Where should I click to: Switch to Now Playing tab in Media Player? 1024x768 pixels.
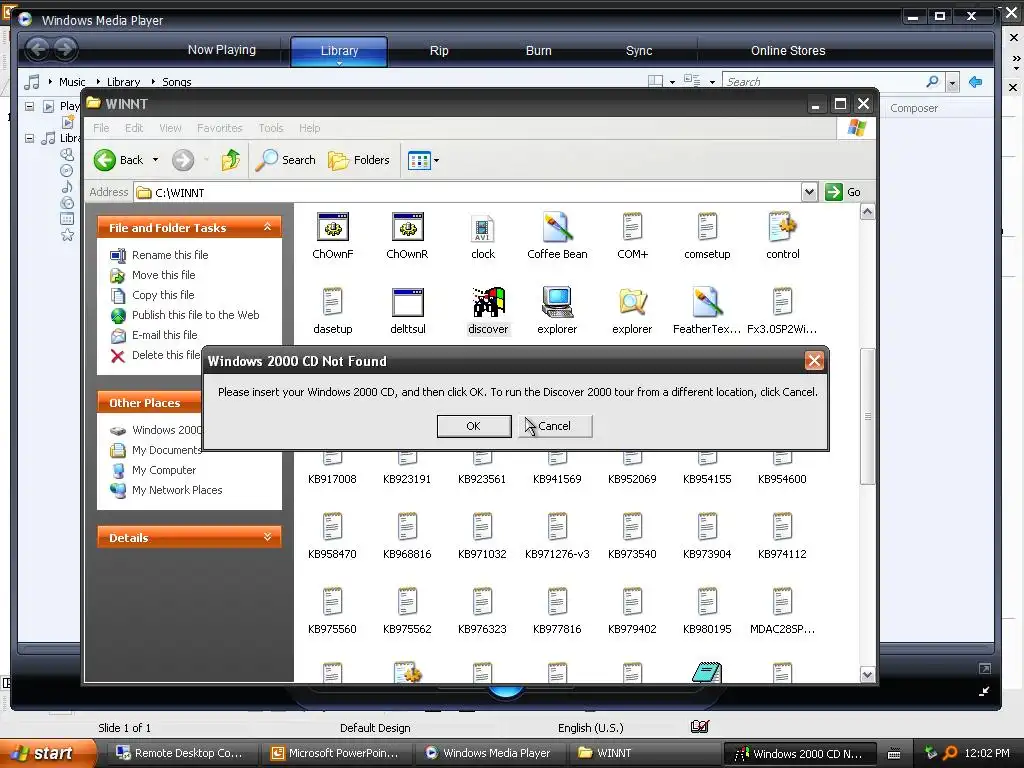coord(221,50)
